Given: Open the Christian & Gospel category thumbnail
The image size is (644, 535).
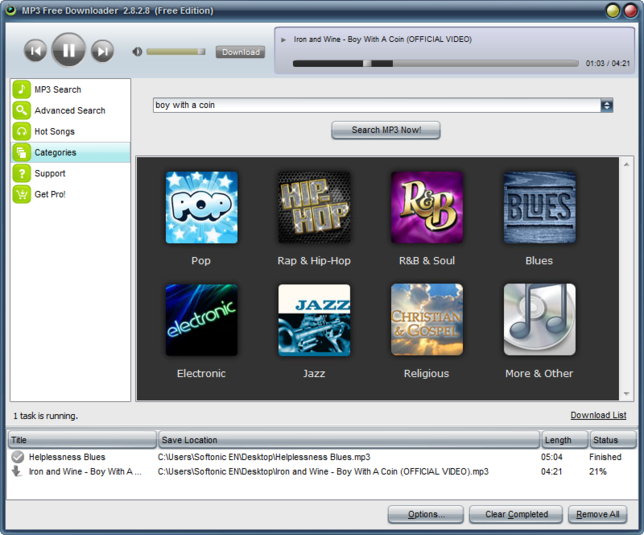Looking at the screenshot, I should click(x=427, y=320).
